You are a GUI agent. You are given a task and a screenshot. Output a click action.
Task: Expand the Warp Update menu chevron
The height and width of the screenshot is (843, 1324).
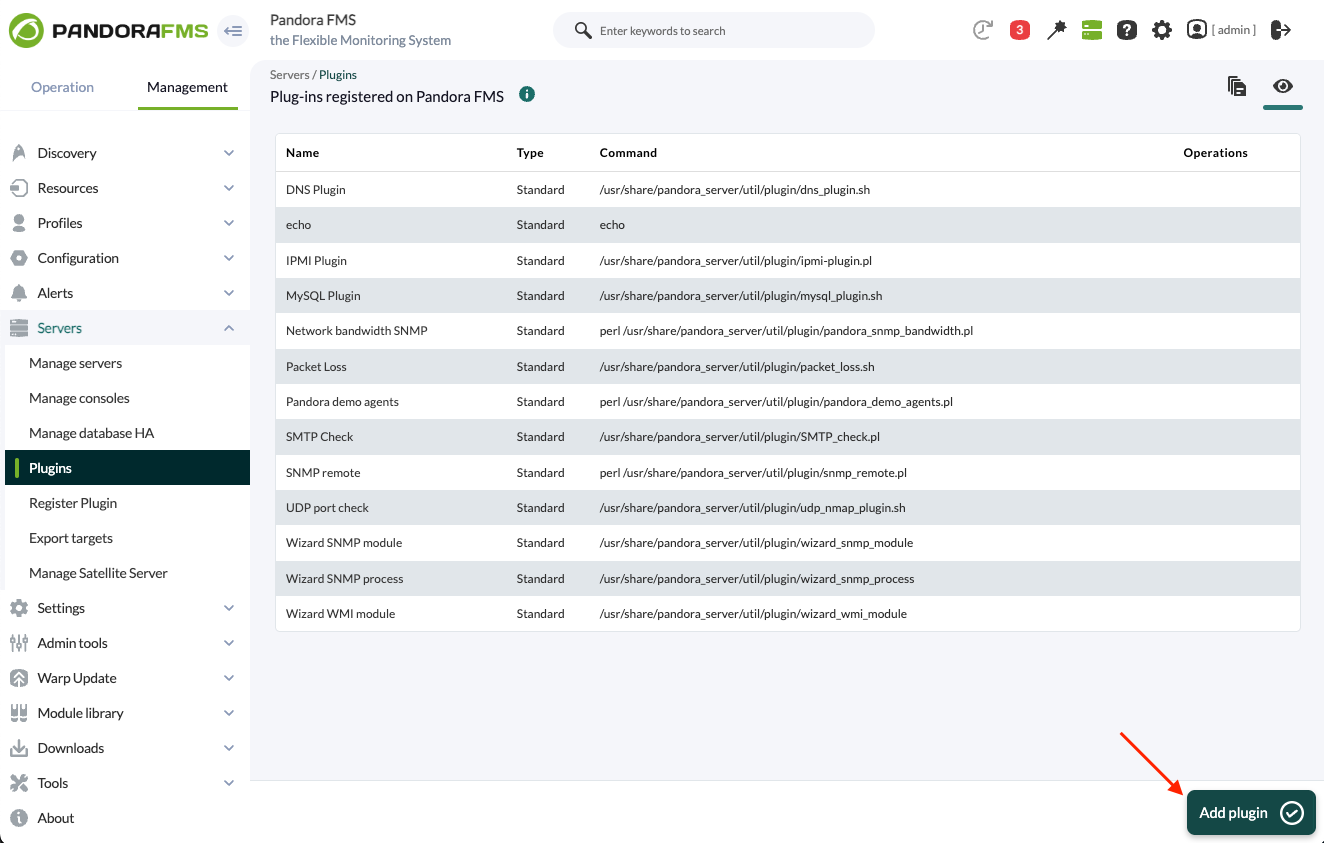[229, 678]
